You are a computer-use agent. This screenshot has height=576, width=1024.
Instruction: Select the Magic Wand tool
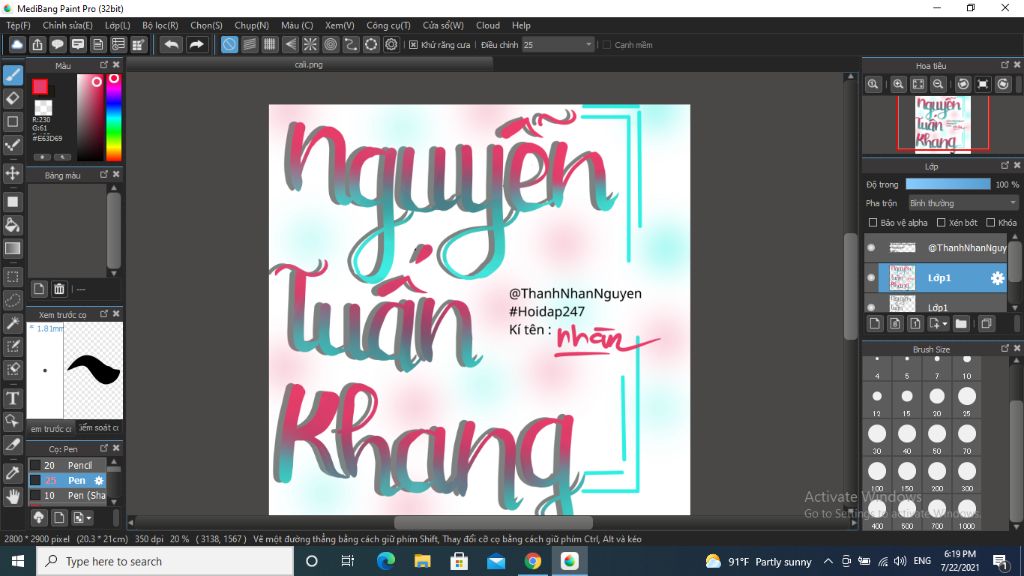12,323
